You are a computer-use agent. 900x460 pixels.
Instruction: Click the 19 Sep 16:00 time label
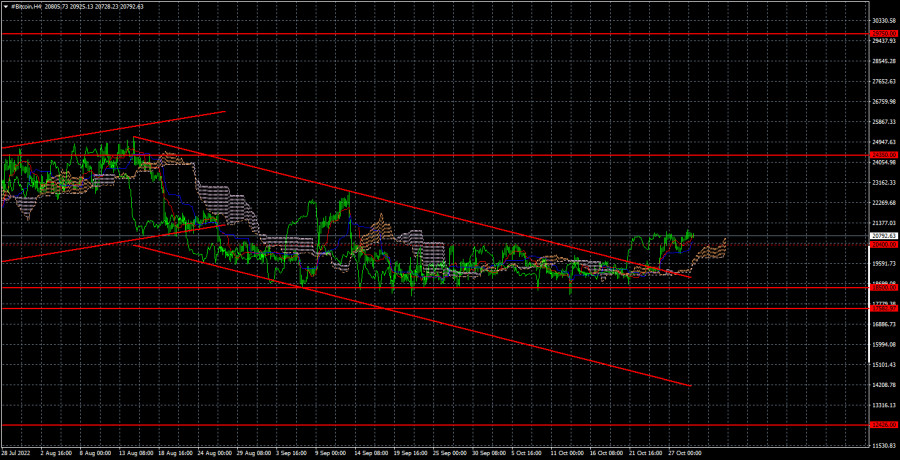tap(411, 453)
